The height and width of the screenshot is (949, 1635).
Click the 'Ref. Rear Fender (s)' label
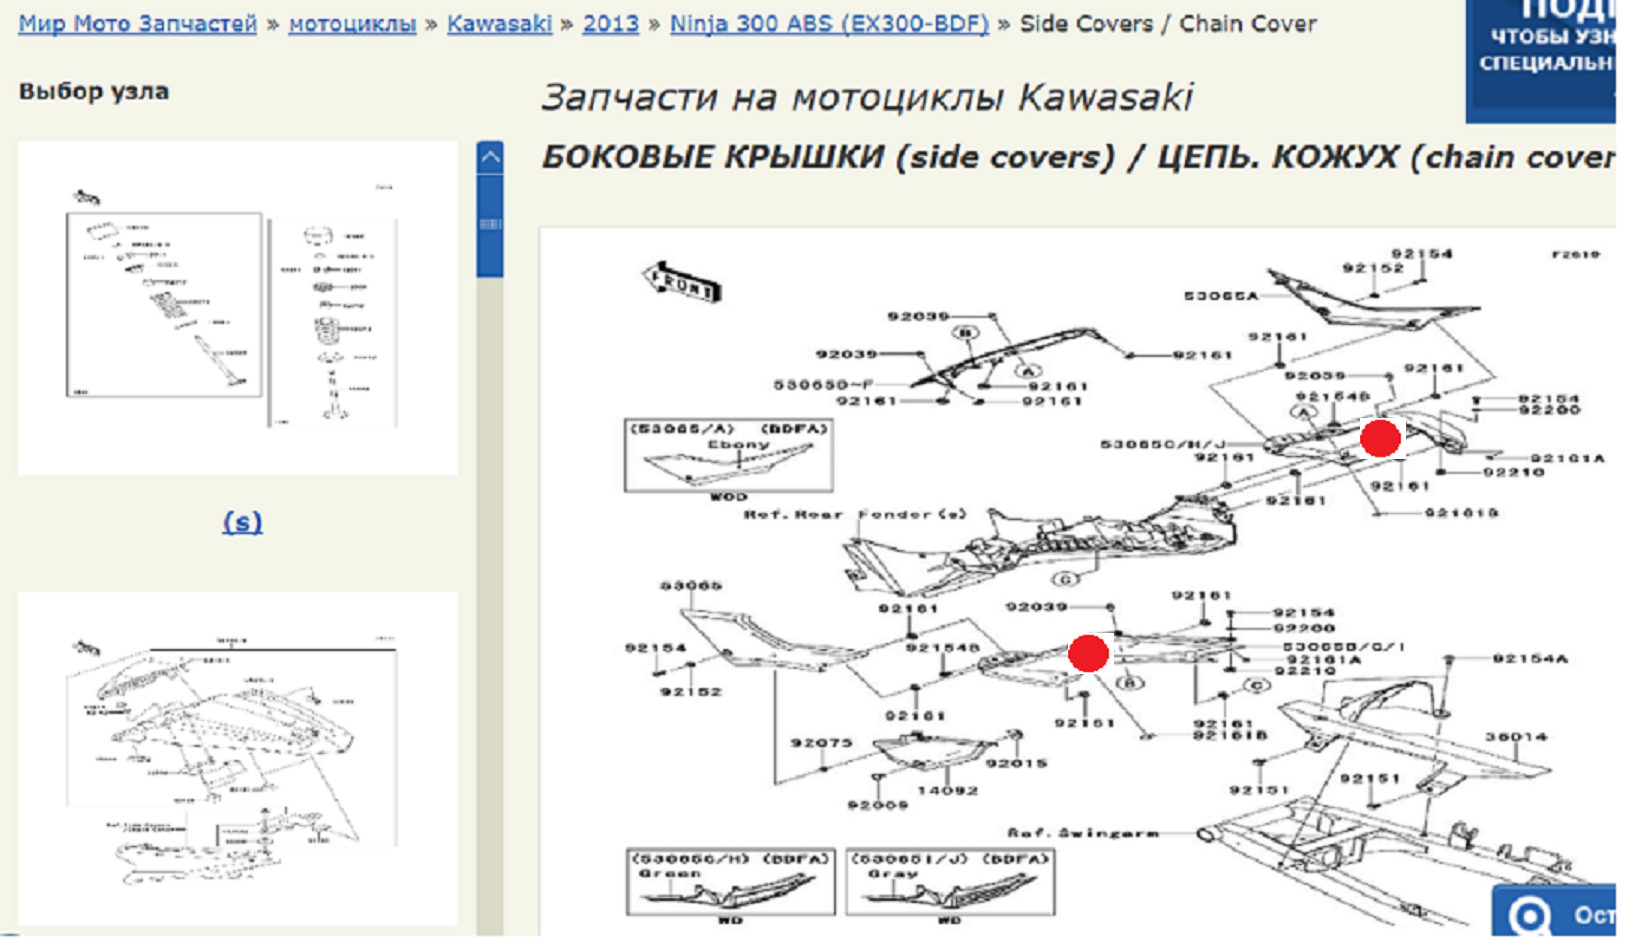click(856, 515)
